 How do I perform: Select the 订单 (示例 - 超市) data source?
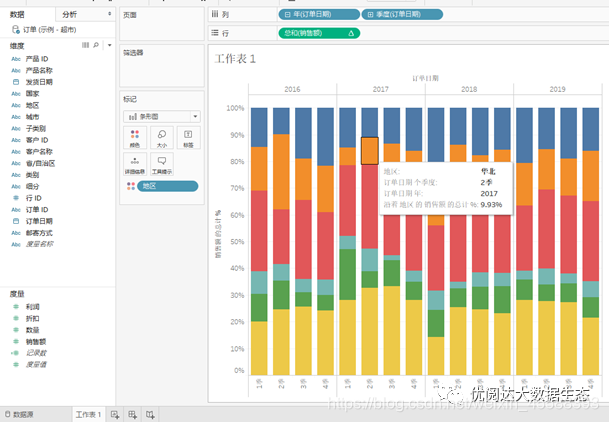tap(44, 30)
